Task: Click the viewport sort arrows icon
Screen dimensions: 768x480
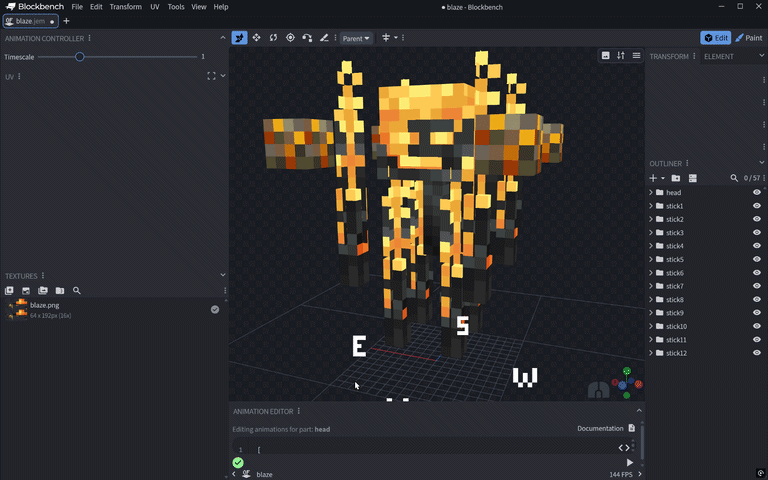Action: click(x=621, y=55)
